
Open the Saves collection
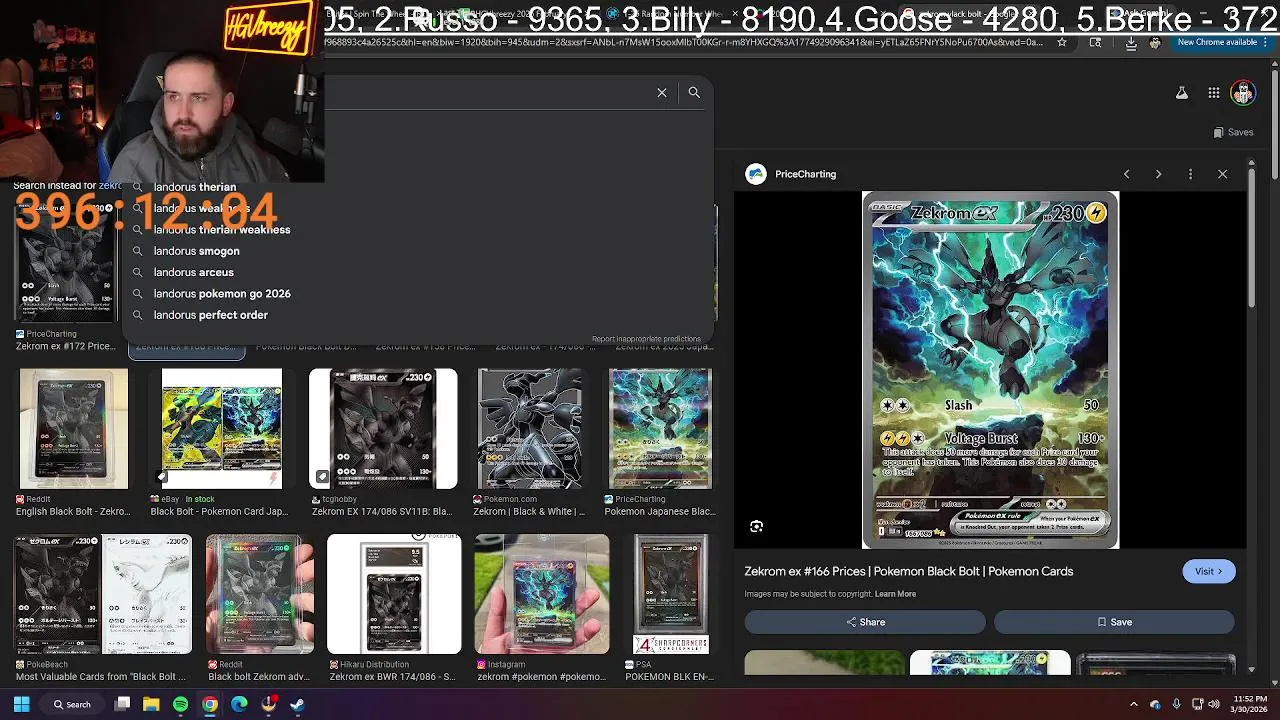(x=1233, y=132)
